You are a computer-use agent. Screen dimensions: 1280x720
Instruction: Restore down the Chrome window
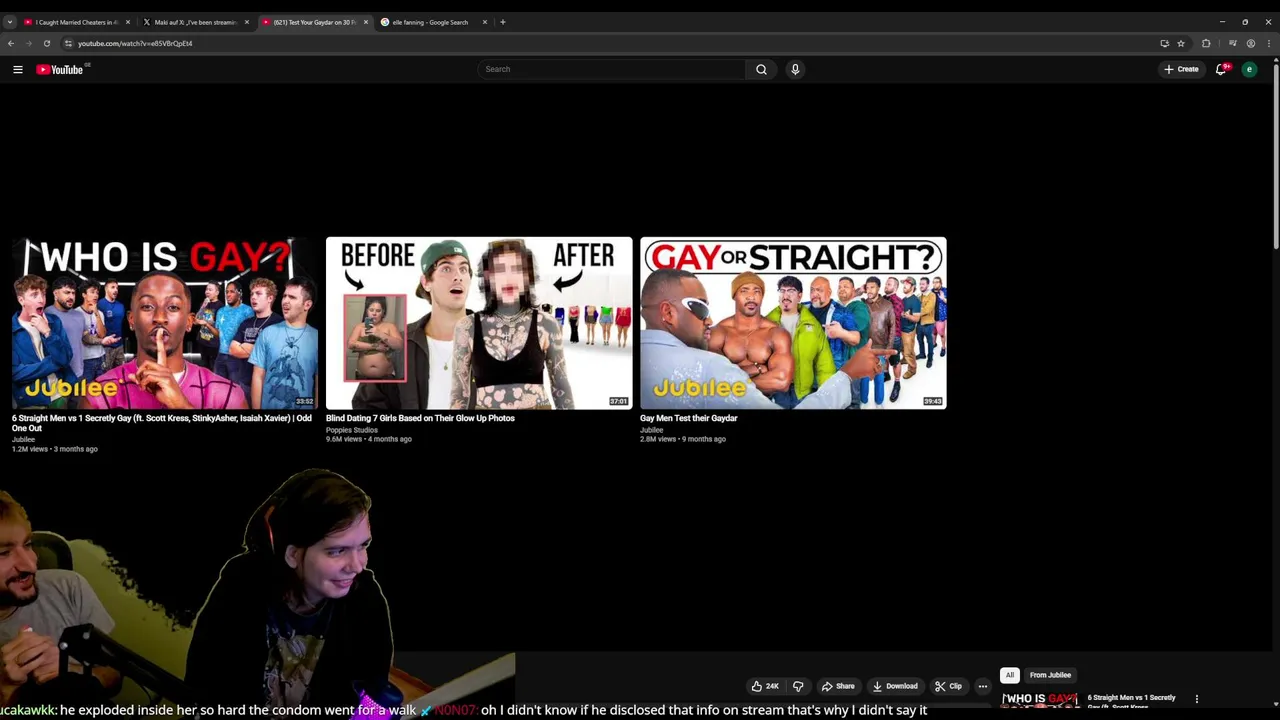tap(1245, 22)
